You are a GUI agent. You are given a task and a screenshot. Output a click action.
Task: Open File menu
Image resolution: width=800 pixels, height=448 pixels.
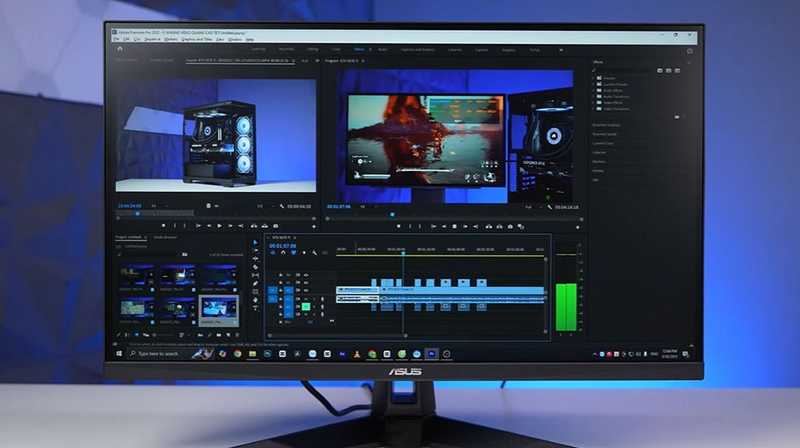point(116,39)
